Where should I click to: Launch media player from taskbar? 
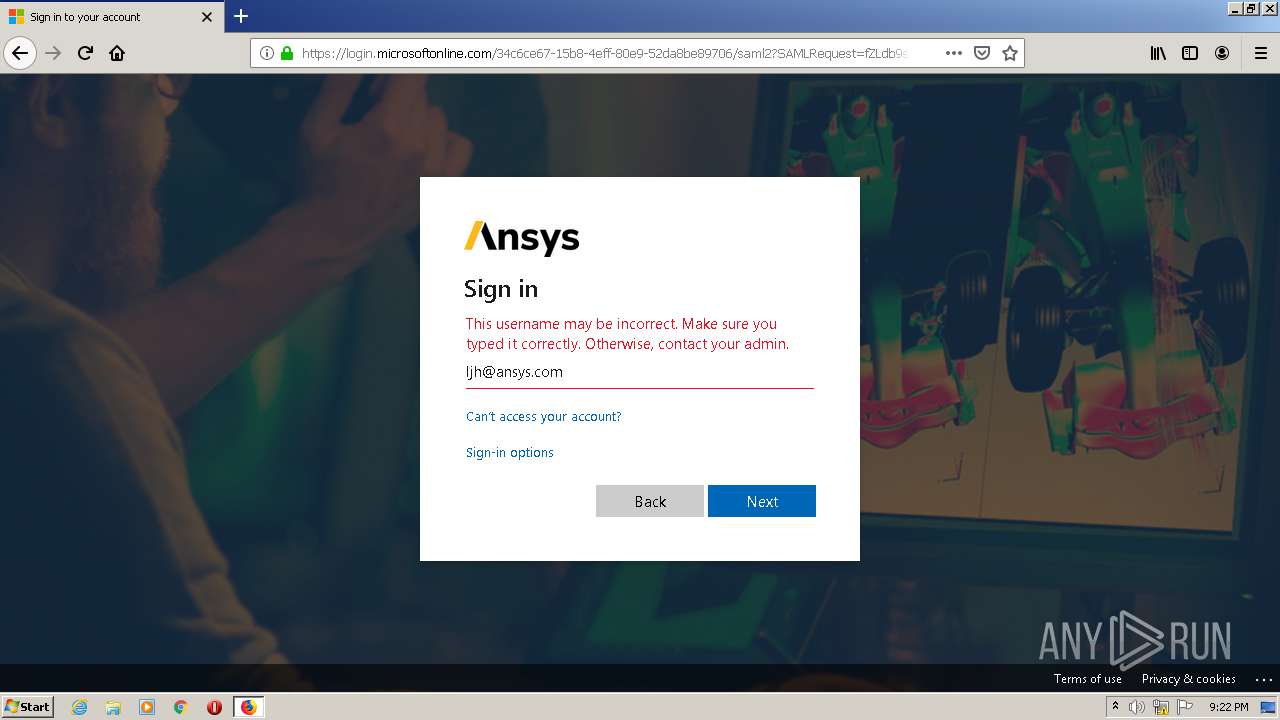147,707
